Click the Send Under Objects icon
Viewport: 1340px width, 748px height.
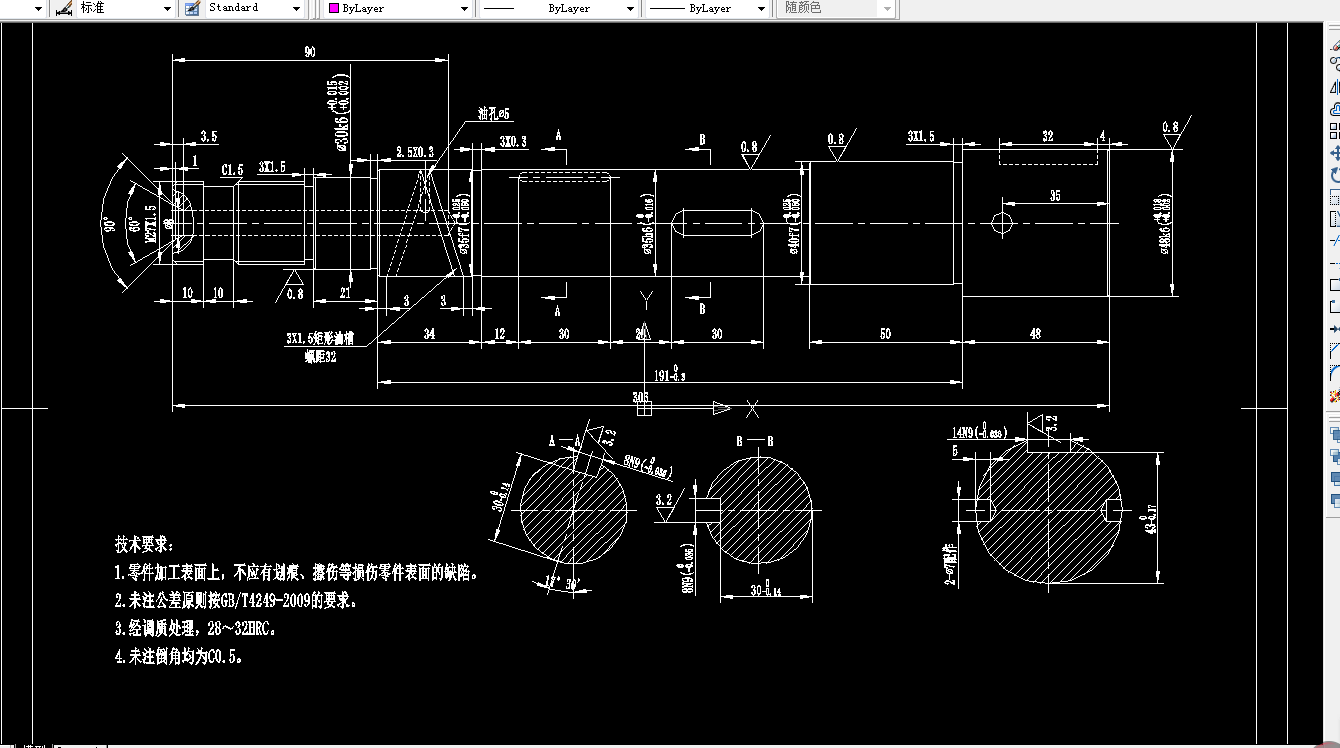click(x=1334, y=500)
